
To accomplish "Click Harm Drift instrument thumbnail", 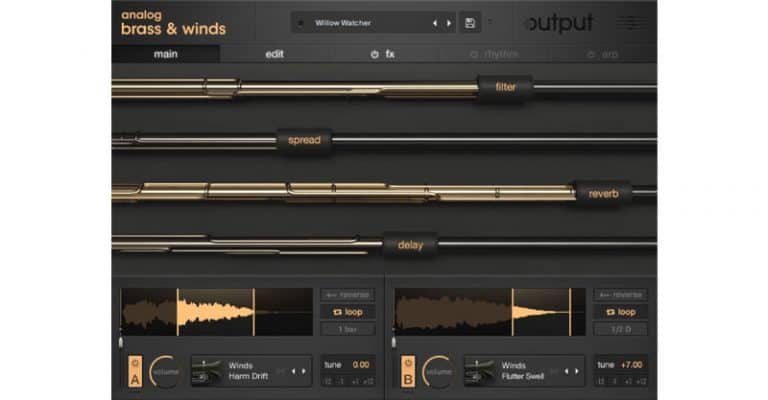I will [x=208, y=372].
